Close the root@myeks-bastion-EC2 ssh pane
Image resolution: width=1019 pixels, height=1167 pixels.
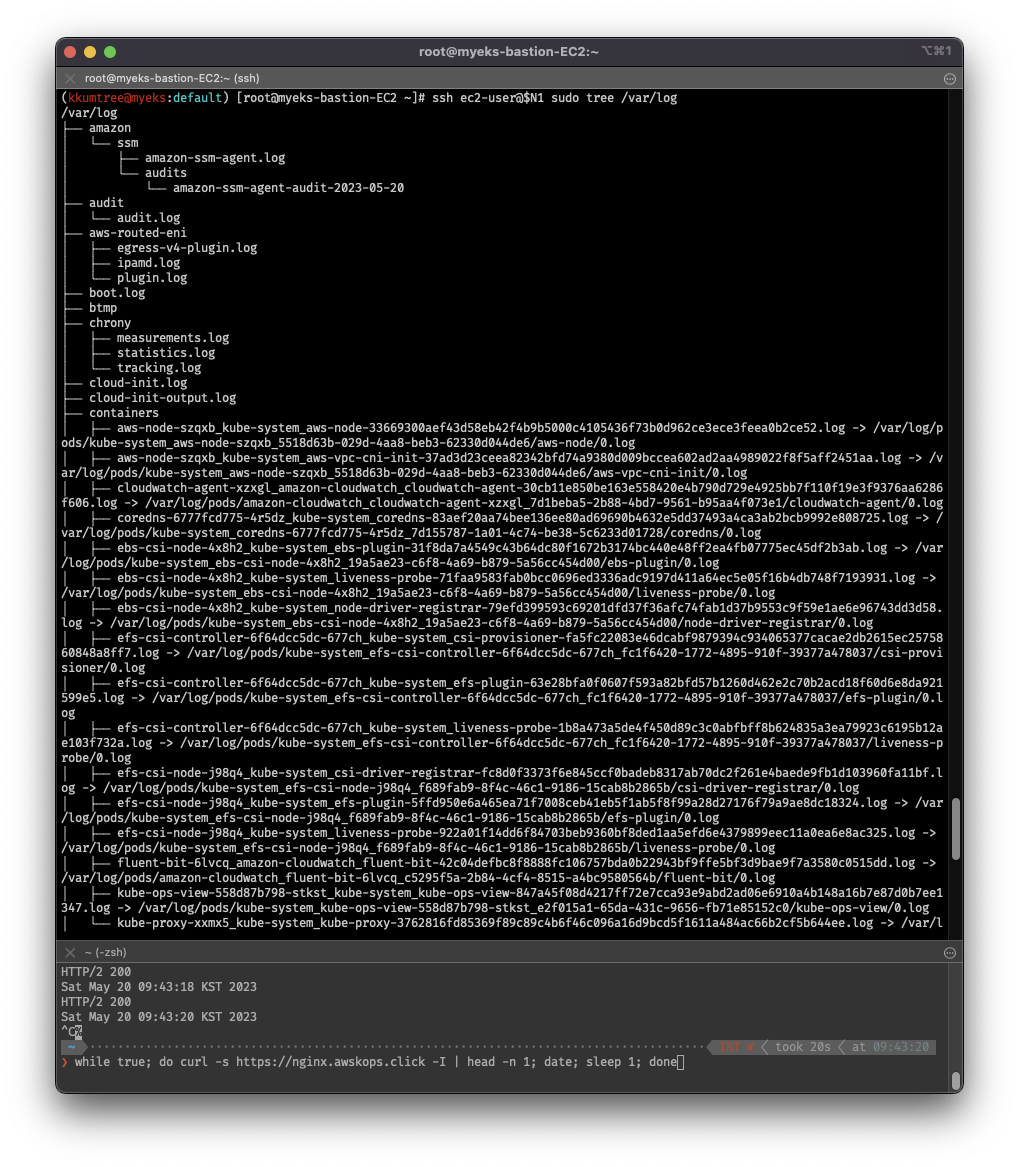pos(70,78)
